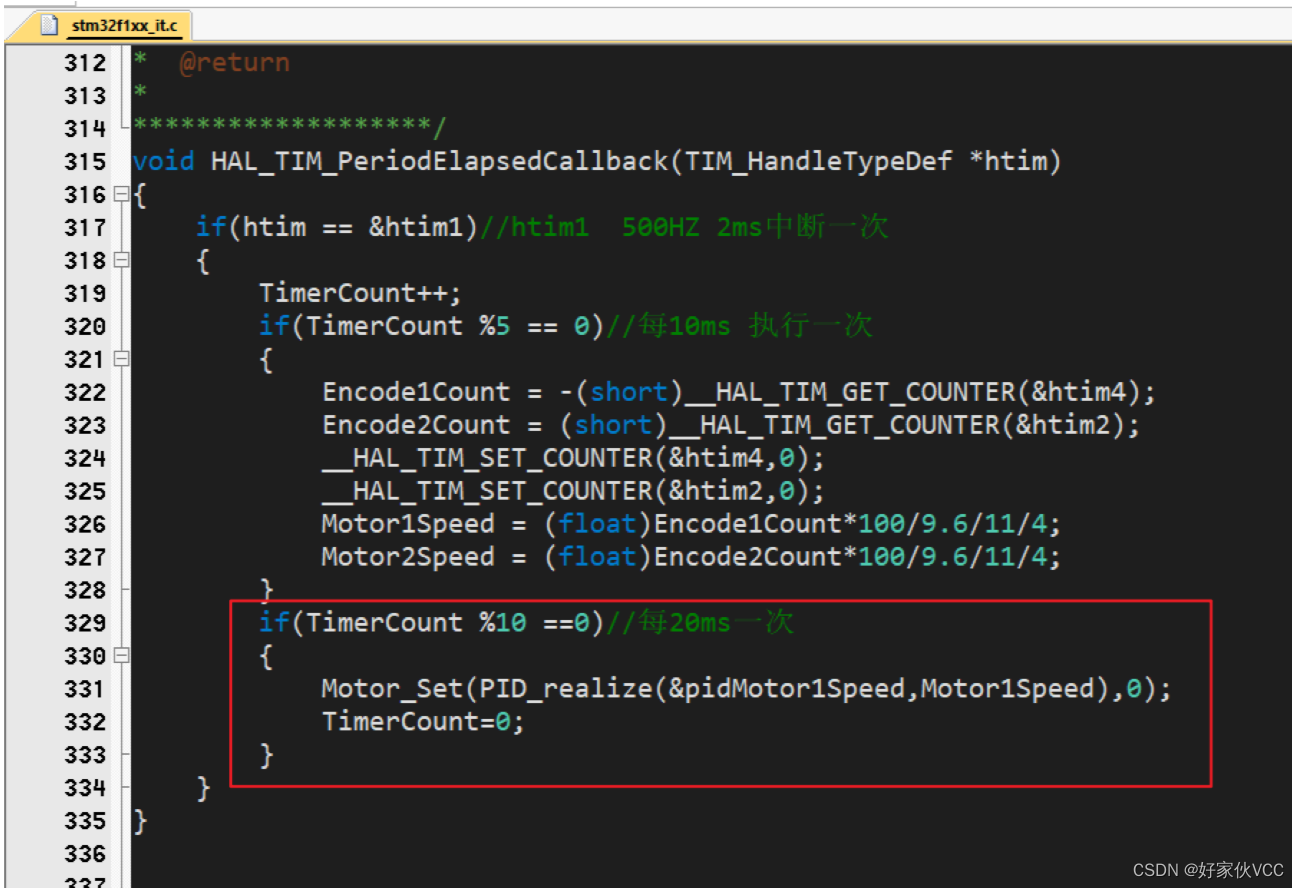Click __HAL_TIM_GET_COUNTER(&htim2) on line 323
The image size is (1300, 889).
(896, 425)
